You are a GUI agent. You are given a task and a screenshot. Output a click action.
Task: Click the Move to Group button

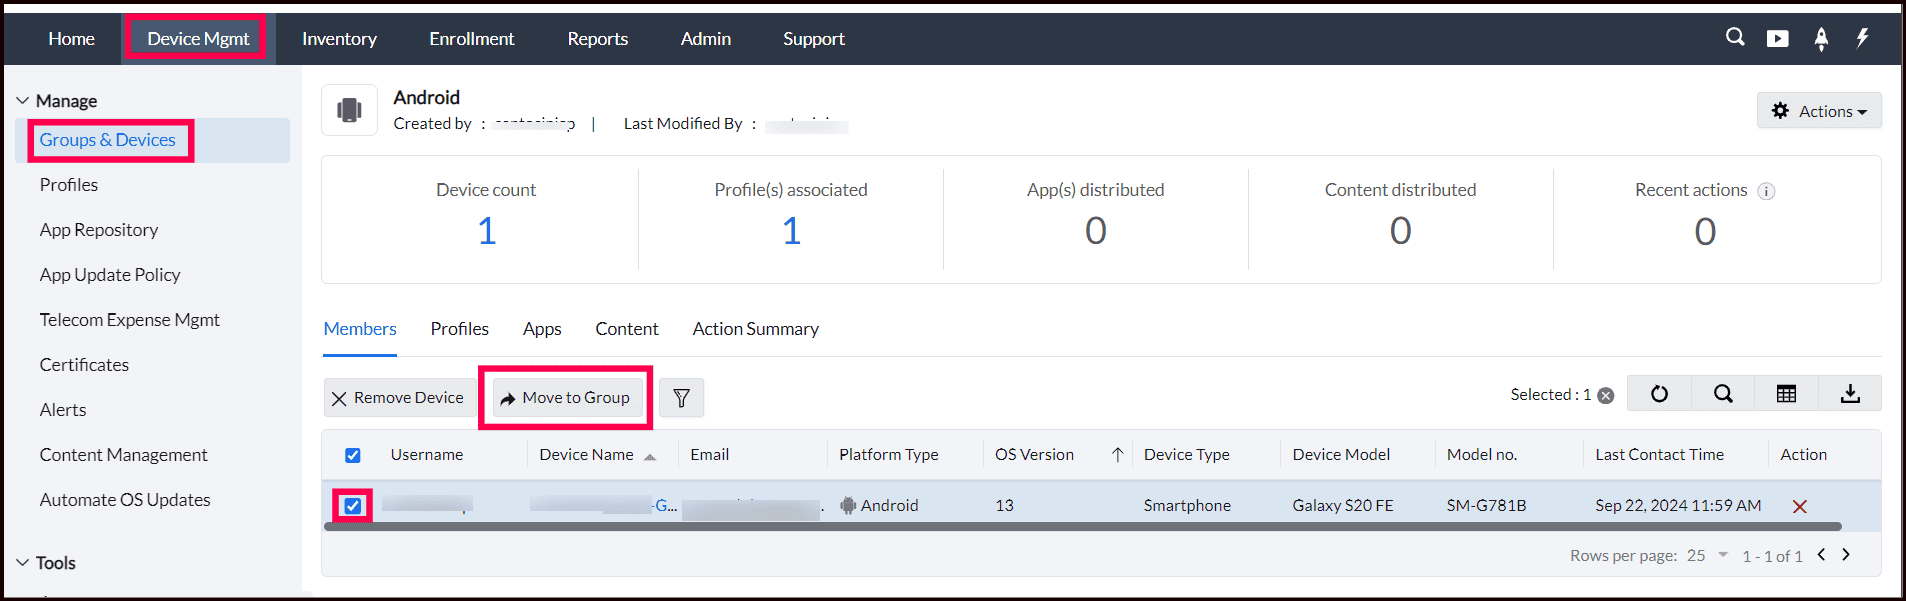point(566,398)
